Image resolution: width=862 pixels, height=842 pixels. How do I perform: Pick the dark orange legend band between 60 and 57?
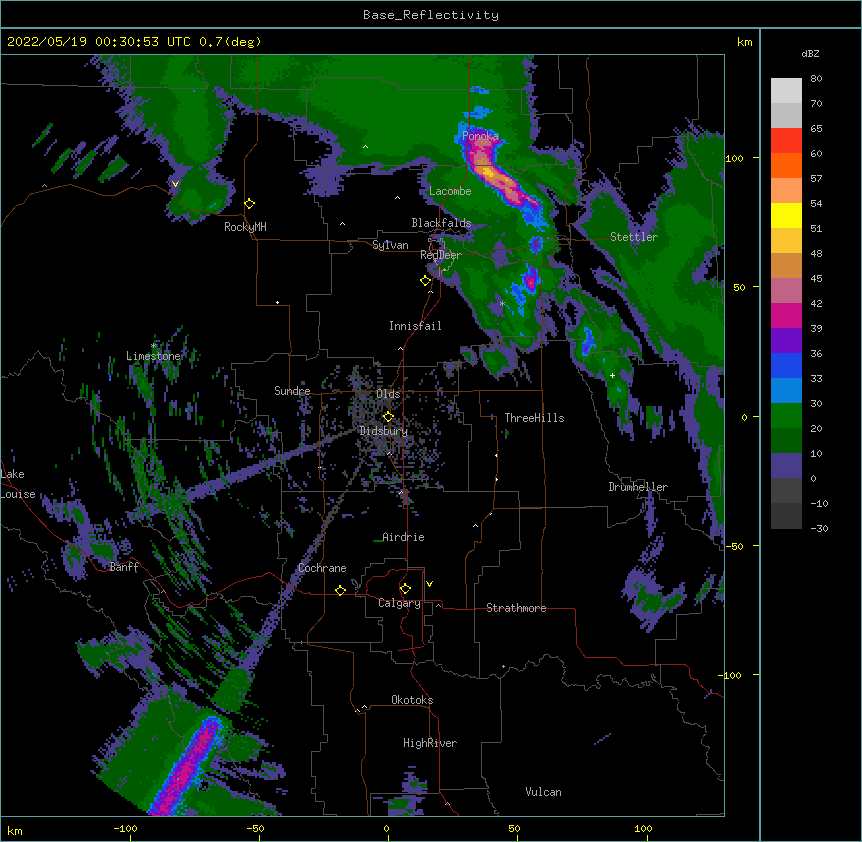786,166
